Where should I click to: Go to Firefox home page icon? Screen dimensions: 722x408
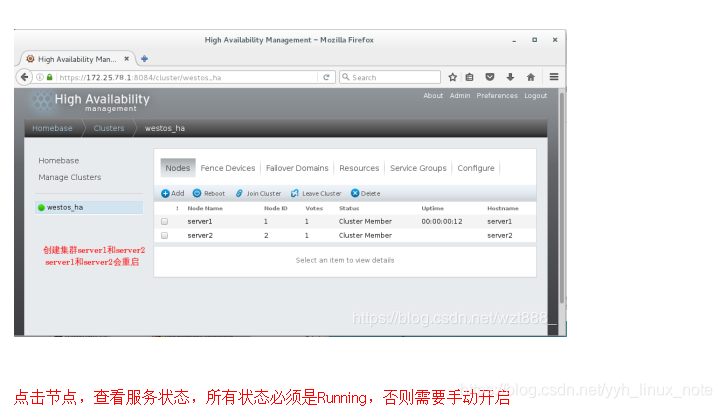pos(530,77)
